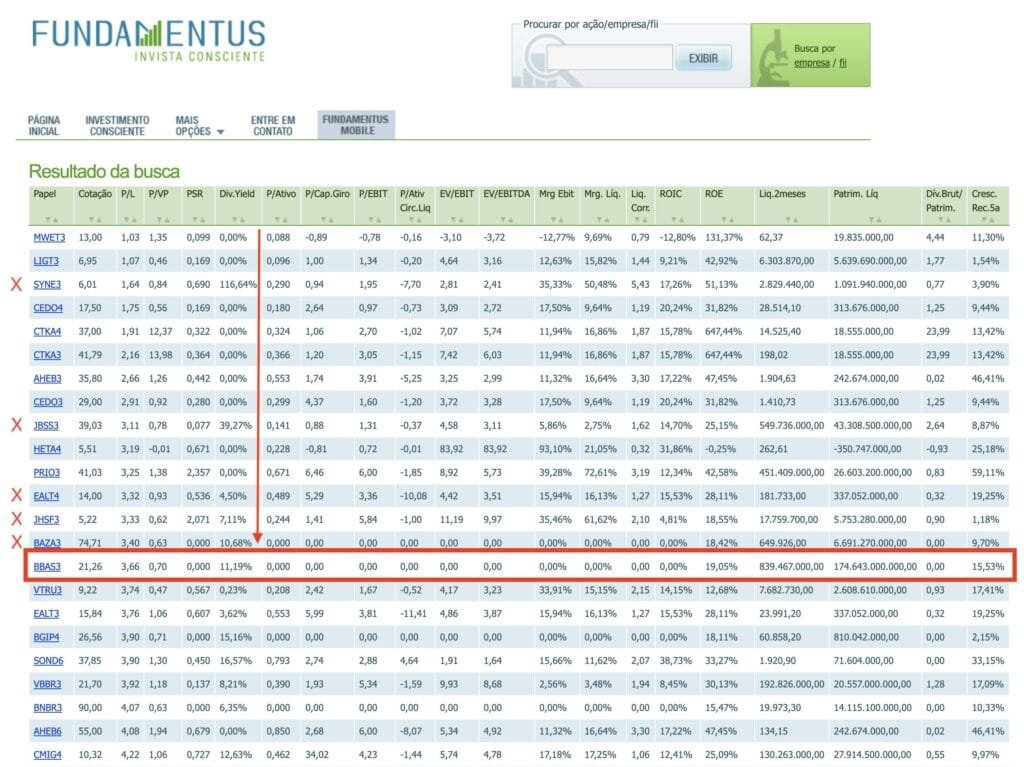Viewport: 1024px width, 767px height.
Task: Open the CMIG4 ticker link
Action: [48, 755]
